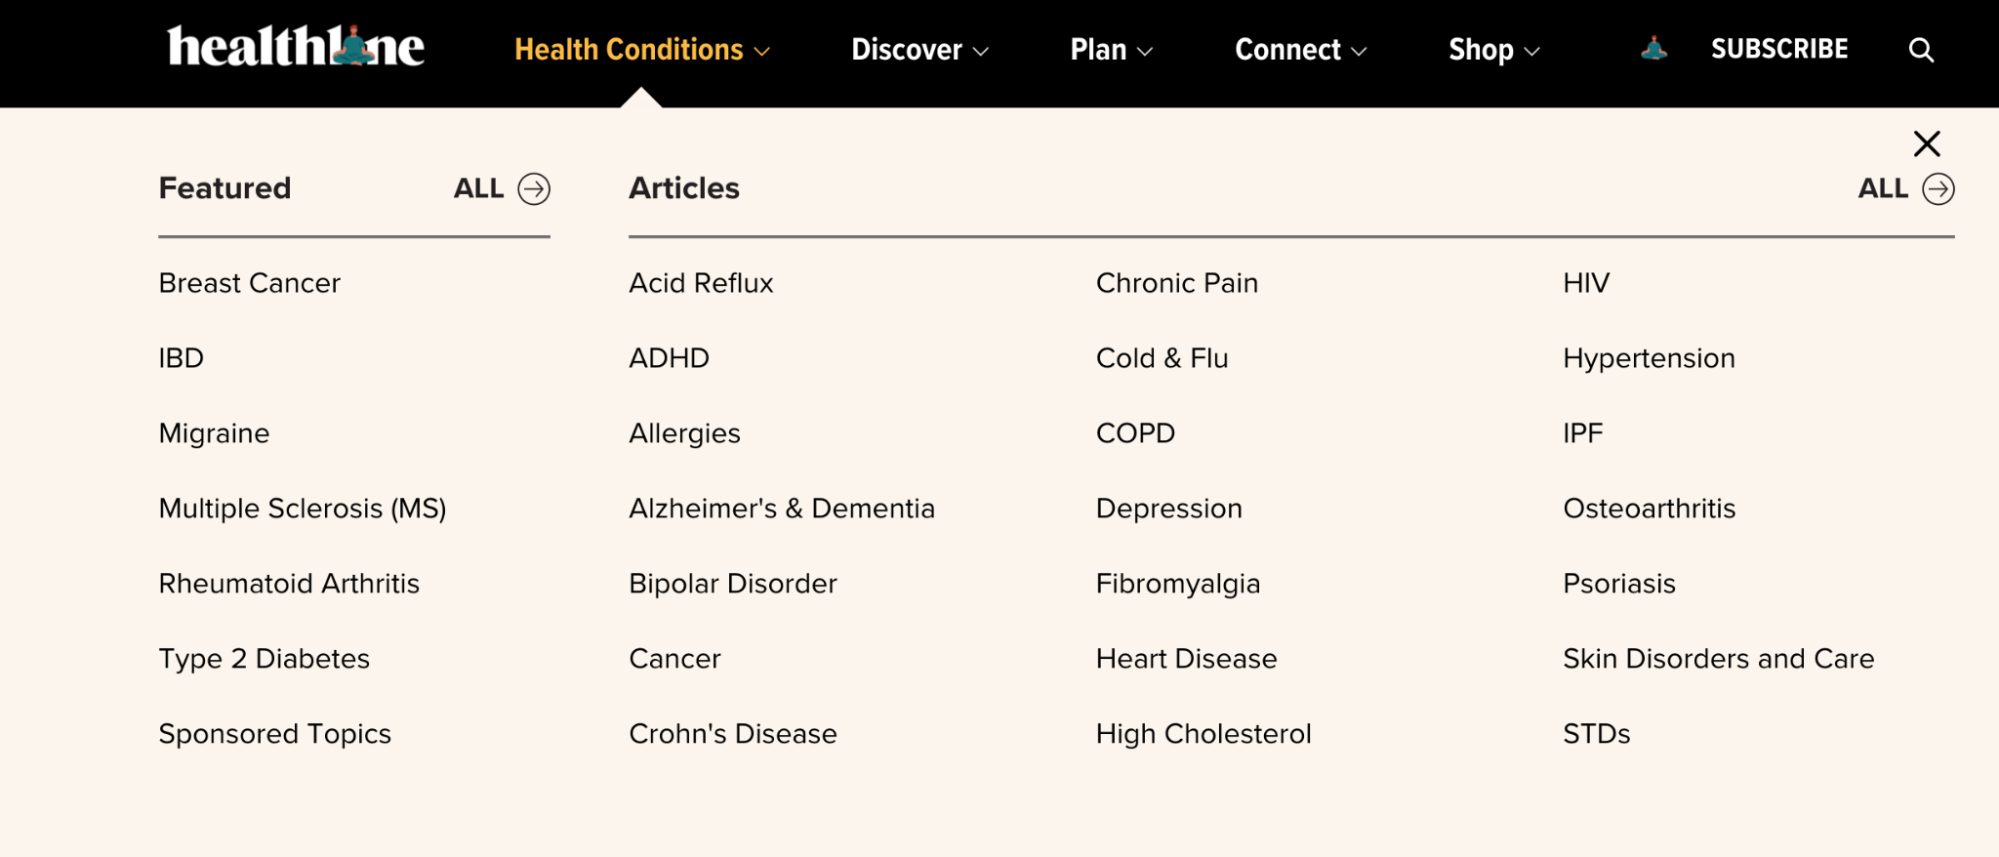Open the search magnifier icon

point(1920,49)
